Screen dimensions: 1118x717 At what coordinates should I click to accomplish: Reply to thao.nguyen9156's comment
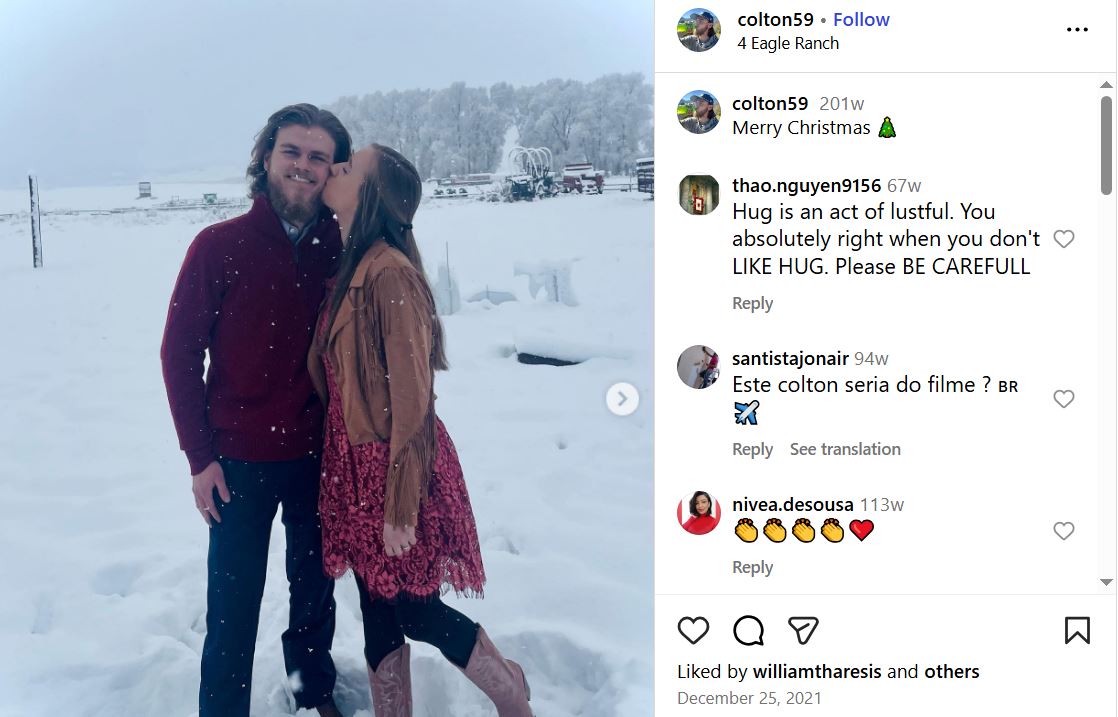point(752,304)
